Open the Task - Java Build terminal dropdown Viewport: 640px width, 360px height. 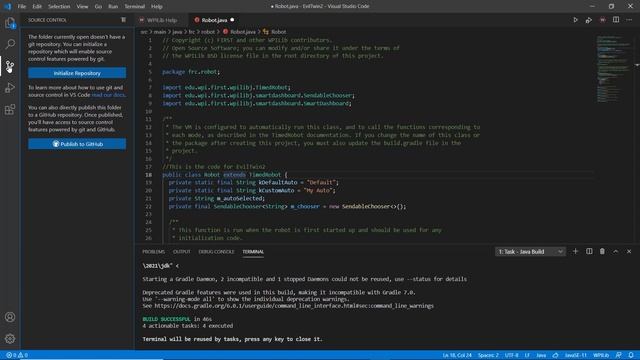[x=530, y=252]
